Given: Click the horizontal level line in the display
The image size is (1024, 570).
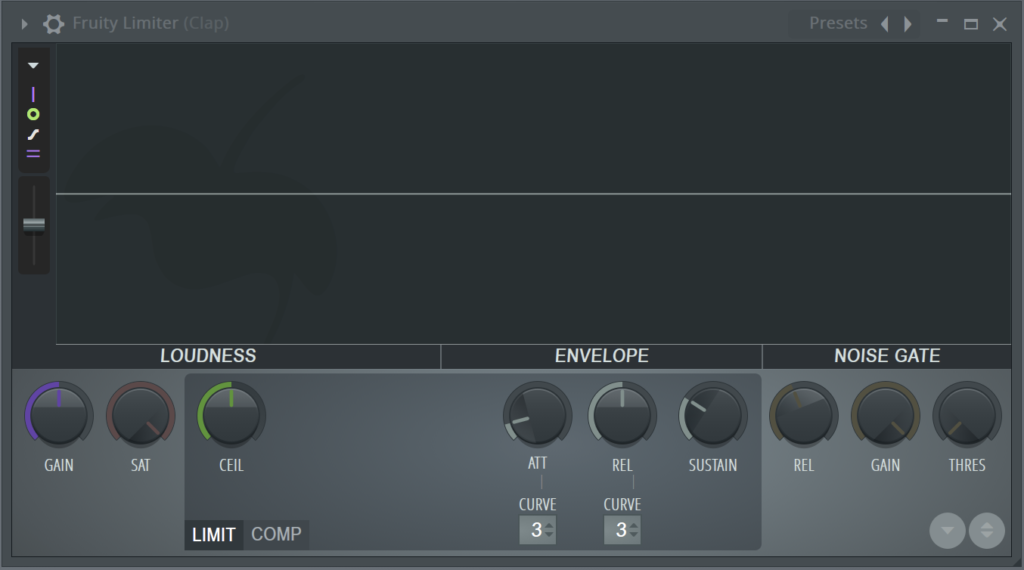Looking at the screenshot, I should click(534, 194).
